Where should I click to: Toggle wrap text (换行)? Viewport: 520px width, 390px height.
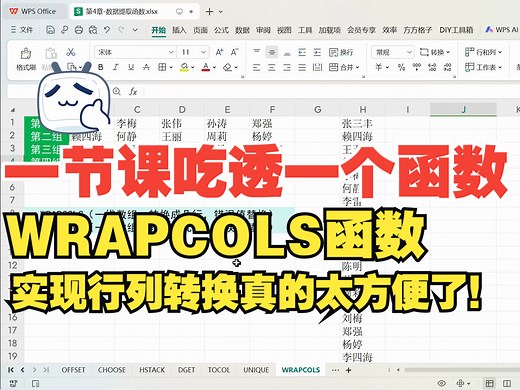point(341,52)
